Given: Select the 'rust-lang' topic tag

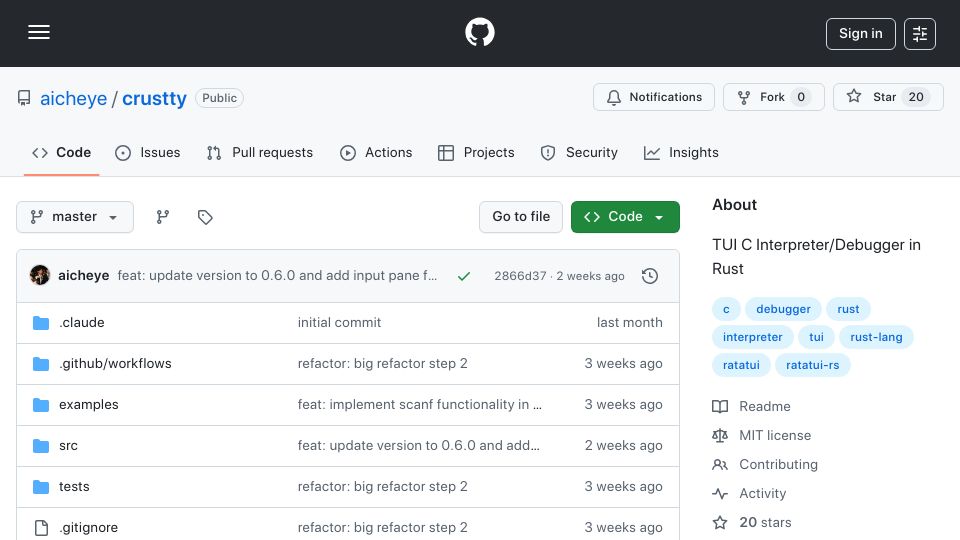Looking at the screenshot, I should point(876,337).
